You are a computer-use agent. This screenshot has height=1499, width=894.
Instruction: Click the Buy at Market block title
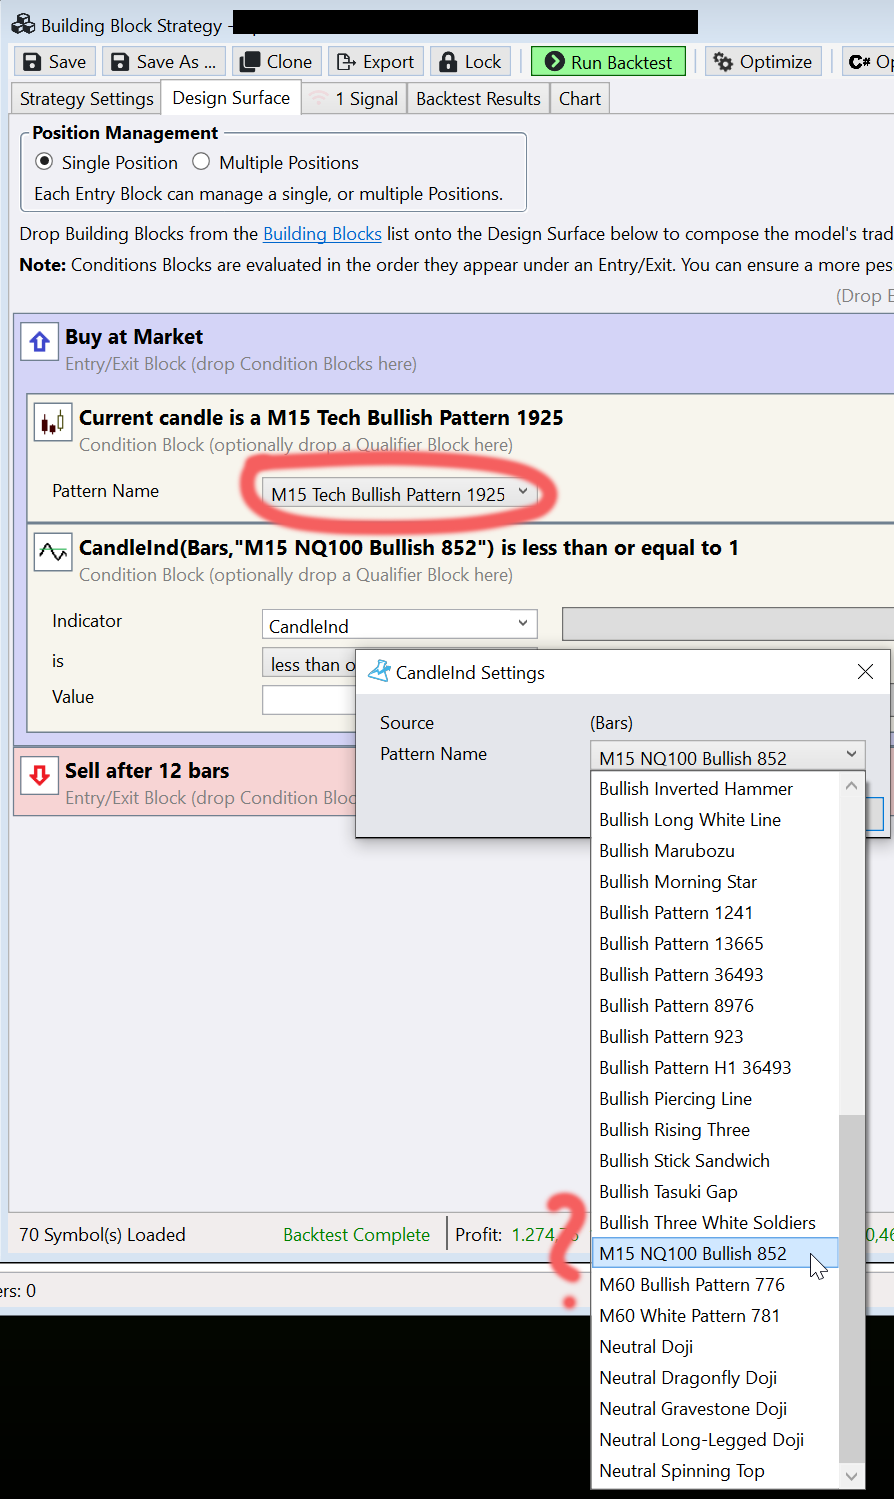[134, 337]
